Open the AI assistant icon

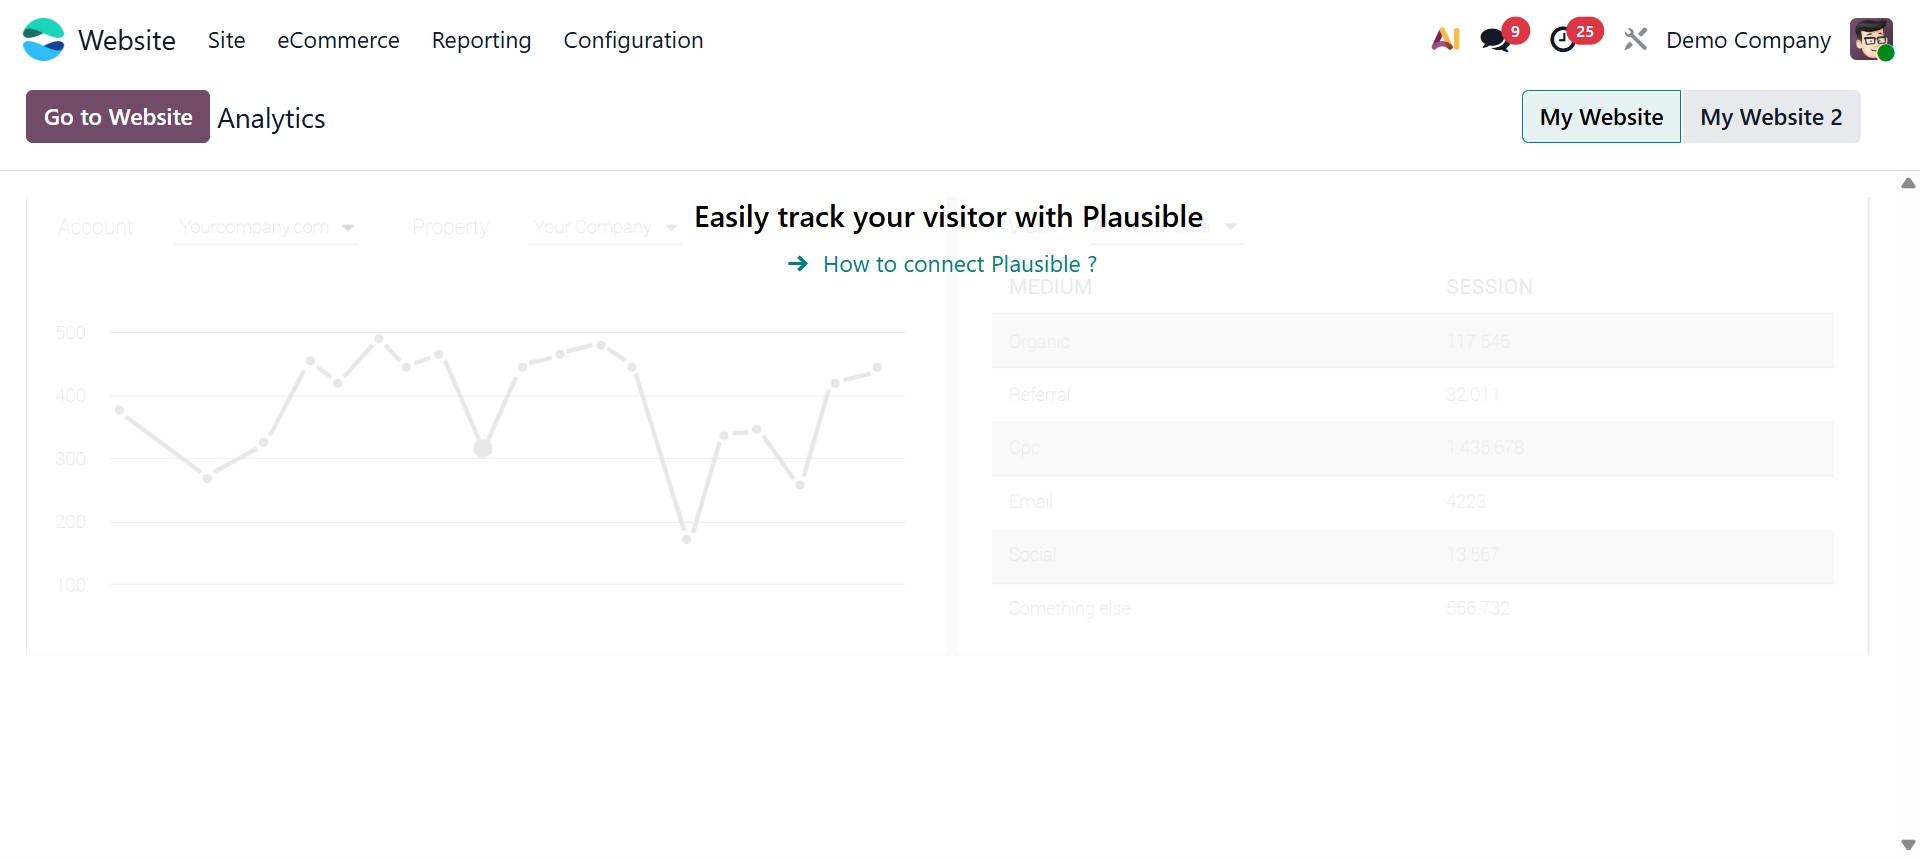(1446, 40)
